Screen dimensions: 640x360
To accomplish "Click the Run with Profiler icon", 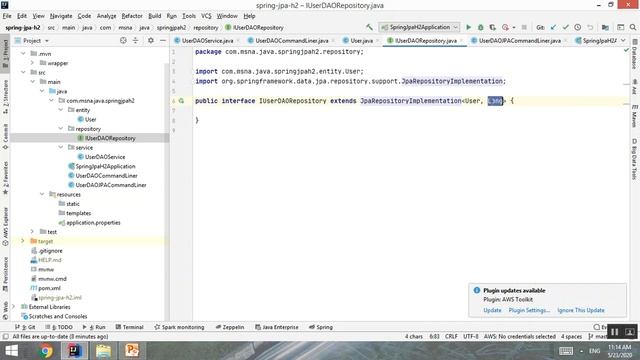I will coord(505,27).
